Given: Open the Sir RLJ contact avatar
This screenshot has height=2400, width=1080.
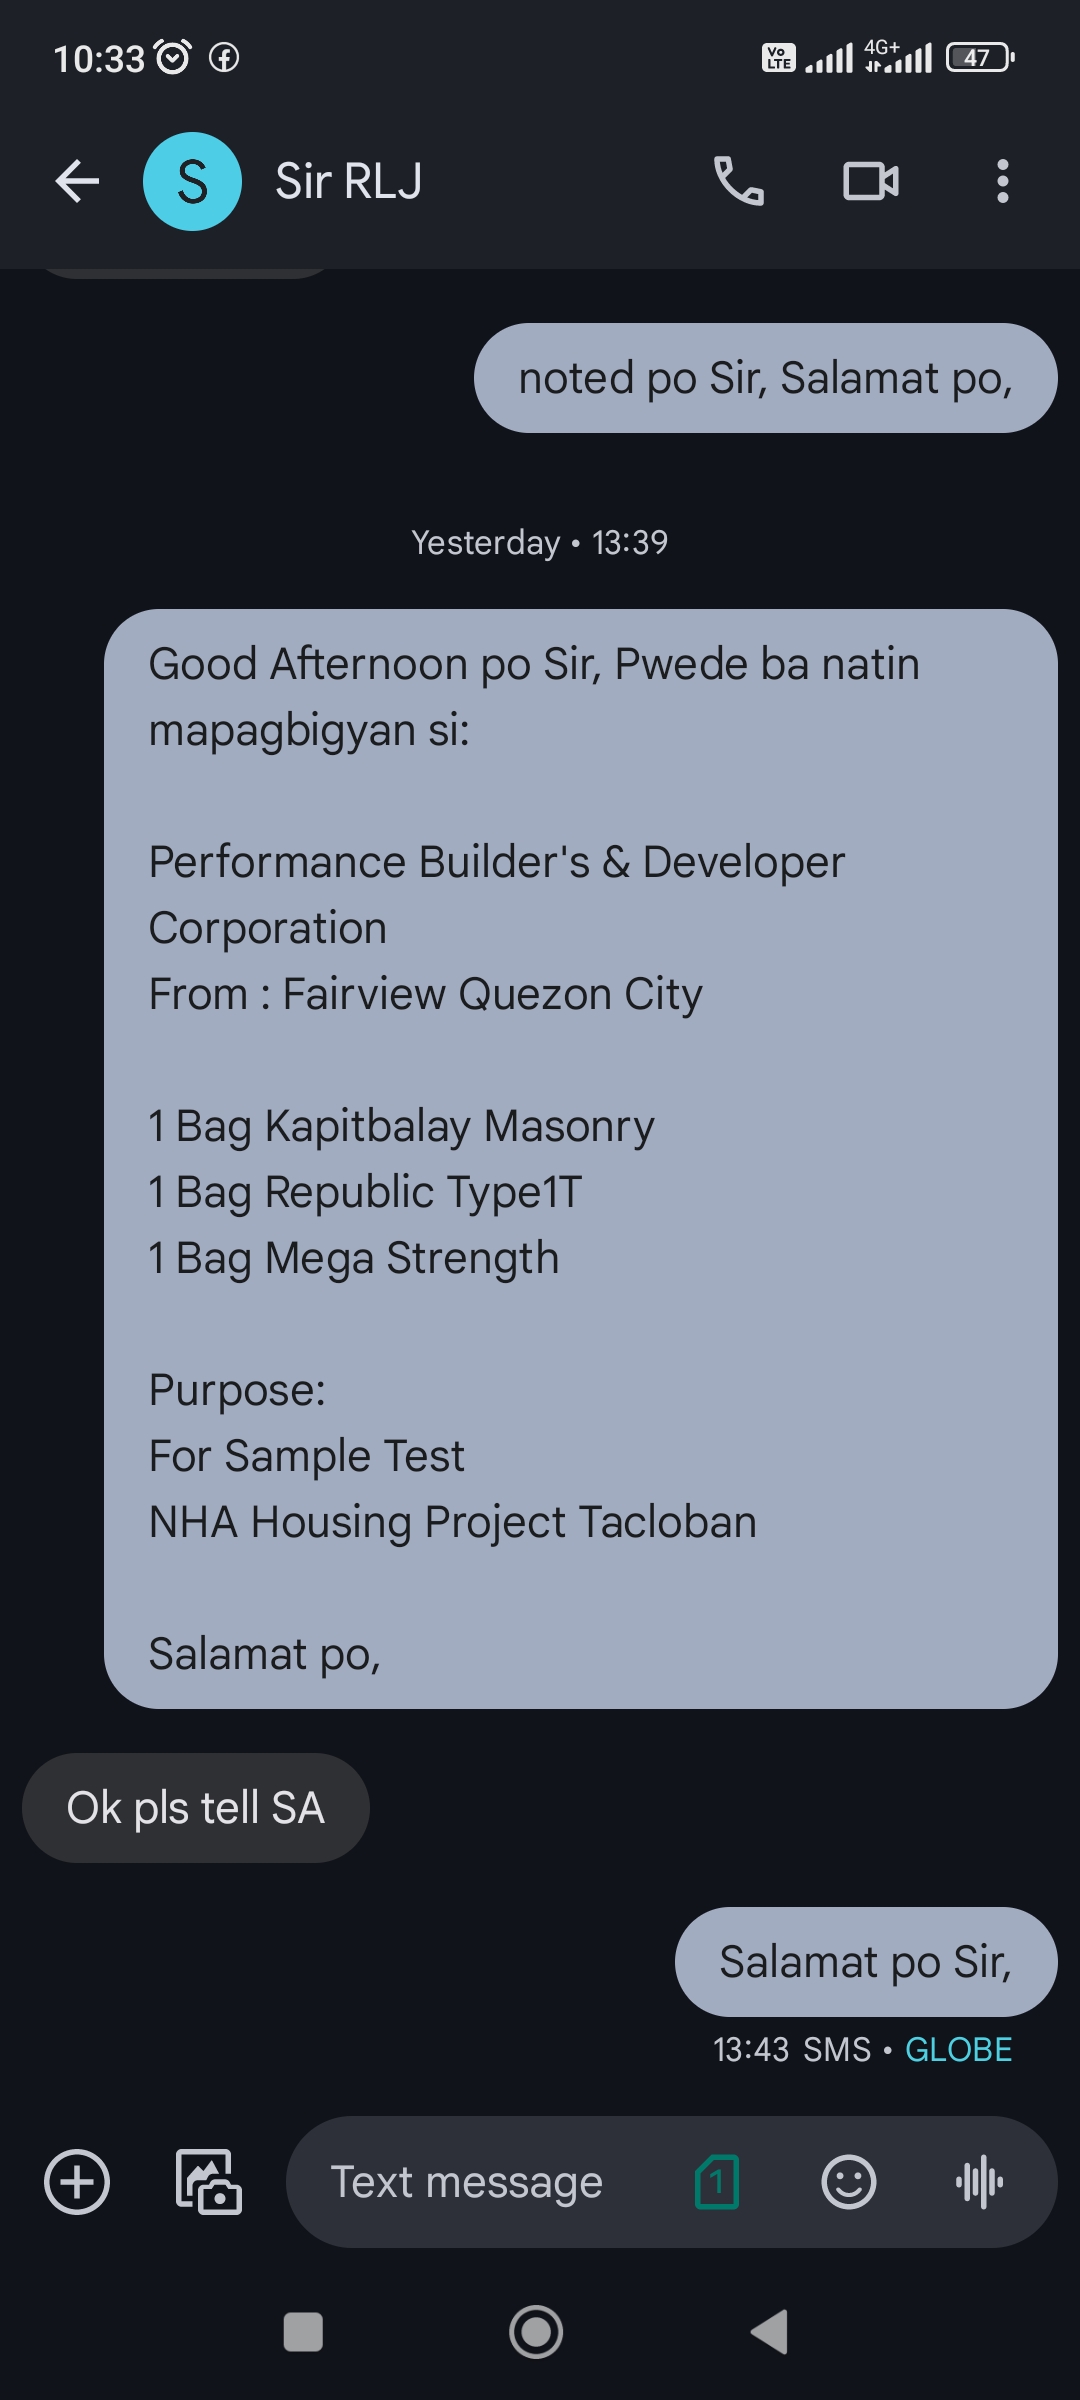Looking at the screenshot, I should [x=192, y=182].
